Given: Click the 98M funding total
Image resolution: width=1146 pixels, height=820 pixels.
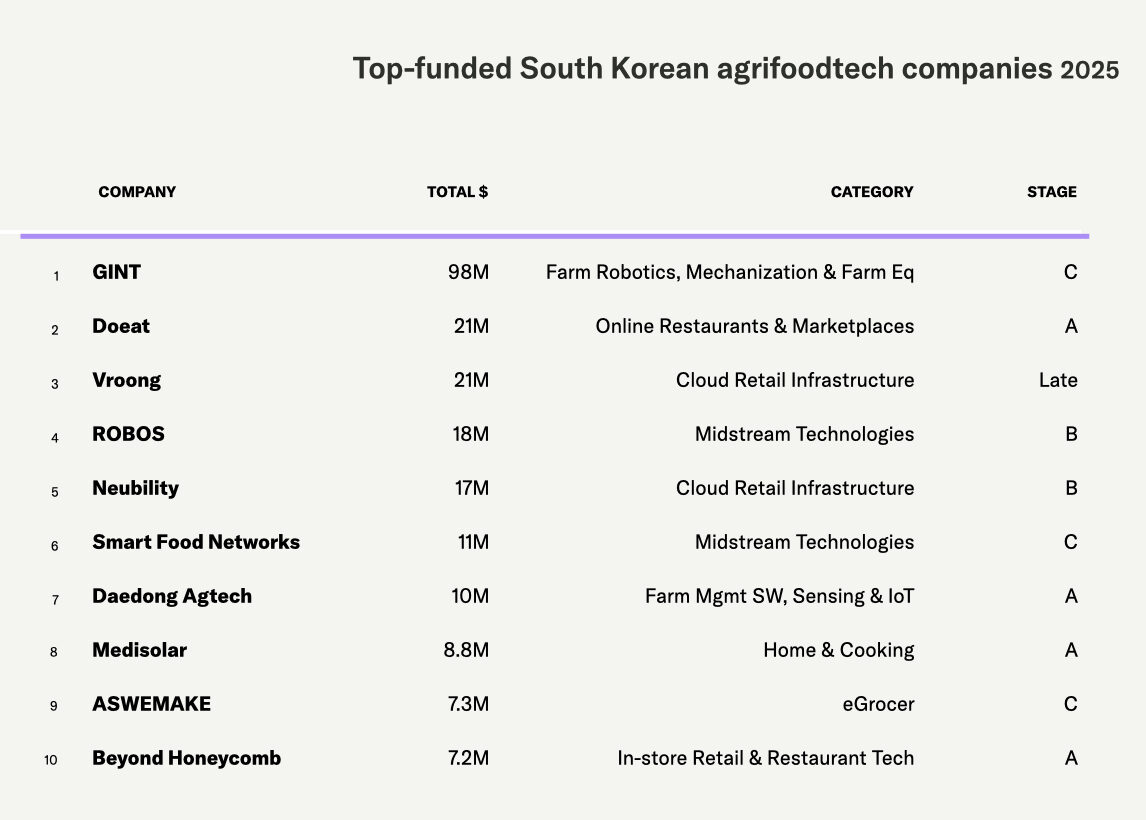Looking at the screenshot, I should point(468,272).
